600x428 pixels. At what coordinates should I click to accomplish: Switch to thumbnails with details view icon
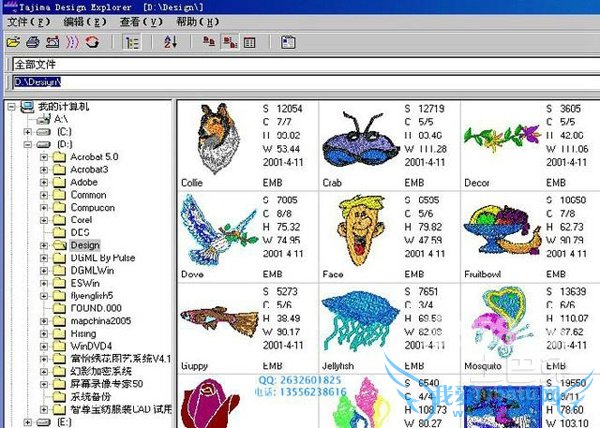click(x=230, y=42)
